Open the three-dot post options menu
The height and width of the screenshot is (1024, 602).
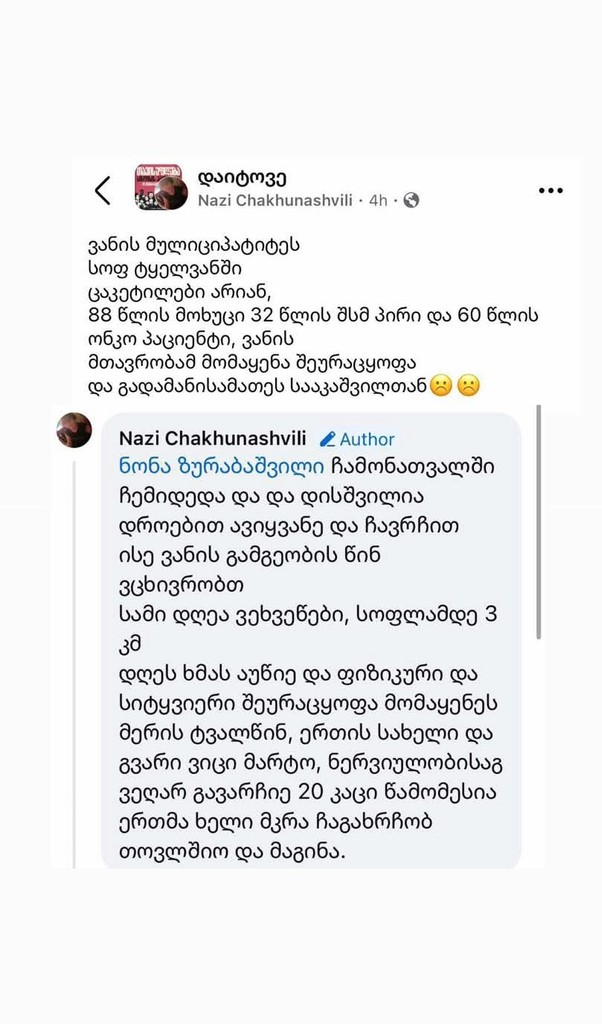tap(551, 190)
